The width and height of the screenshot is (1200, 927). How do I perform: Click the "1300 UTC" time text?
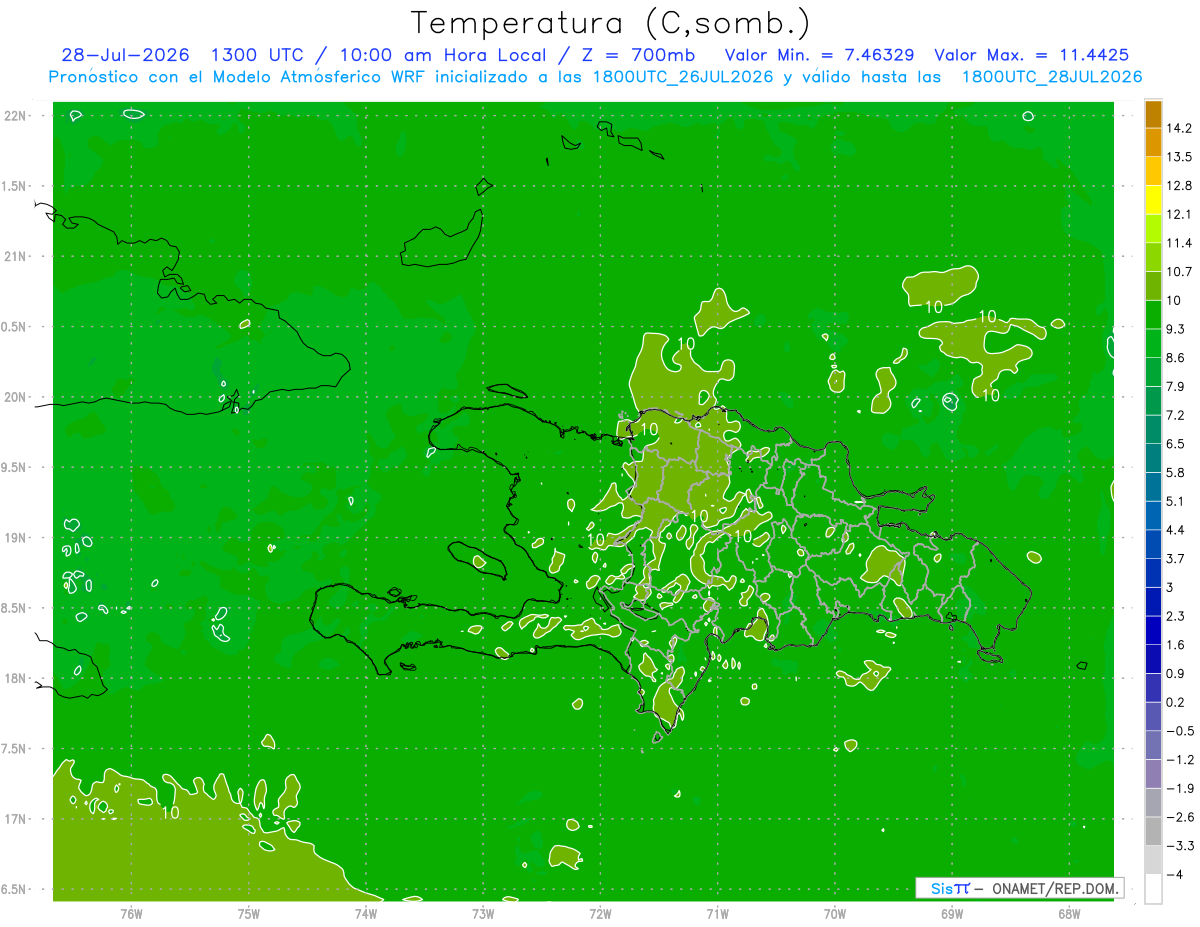coord(257,55)
